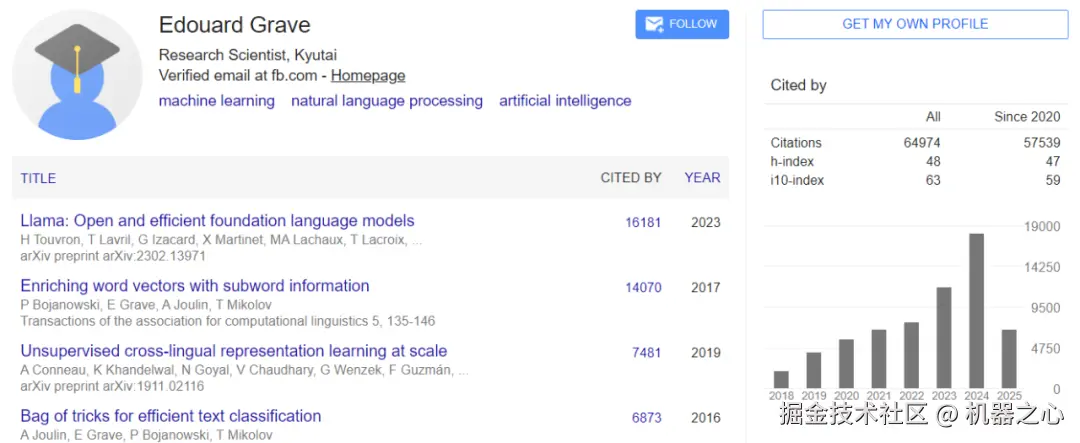Select the artificial intelligence tag

tap(565, 101)
